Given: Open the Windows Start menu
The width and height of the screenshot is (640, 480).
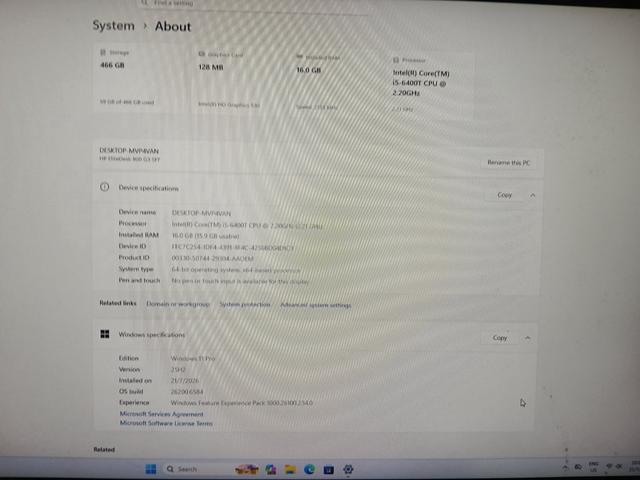Looking at the screenshot, I should click(151, 469).
